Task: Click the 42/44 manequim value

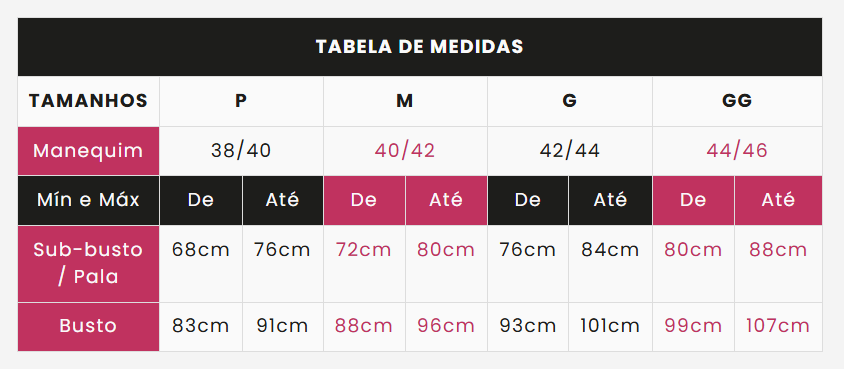Action: 569,151
